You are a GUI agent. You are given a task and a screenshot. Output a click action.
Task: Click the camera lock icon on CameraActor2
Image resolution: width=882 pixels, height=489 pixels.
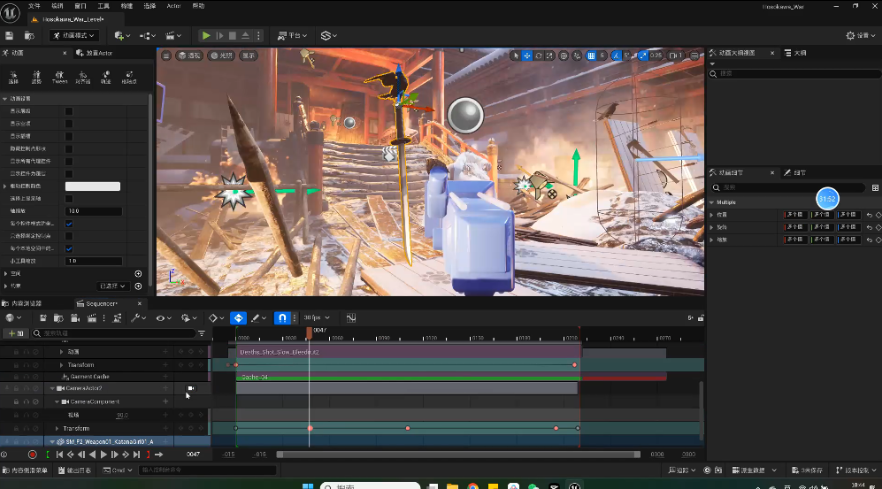(191, 388)
